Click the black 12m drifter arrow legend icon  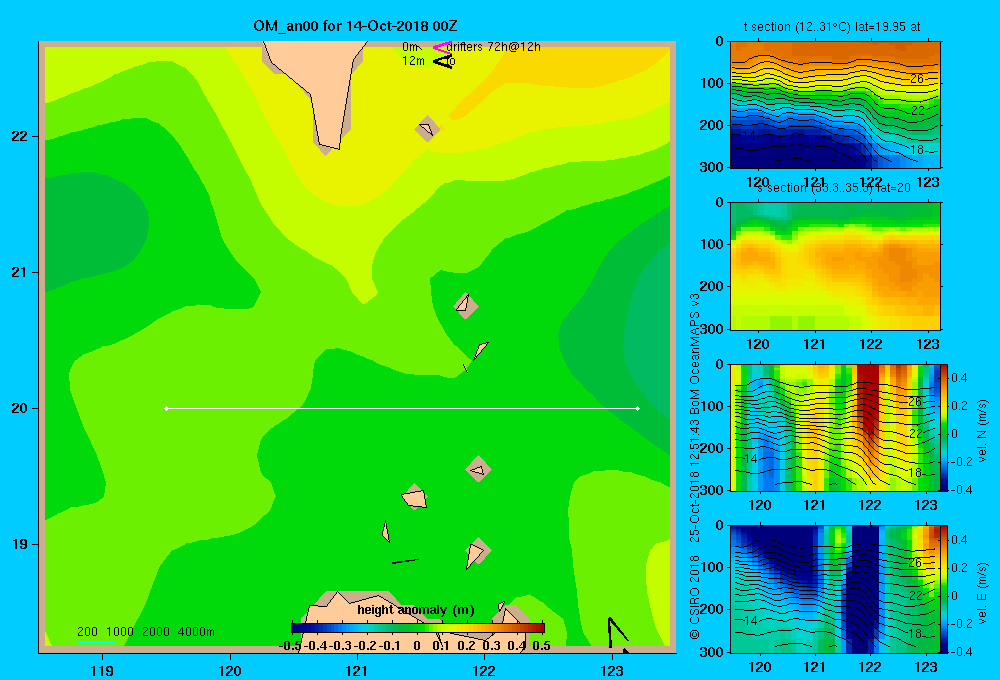click(443, 61)
